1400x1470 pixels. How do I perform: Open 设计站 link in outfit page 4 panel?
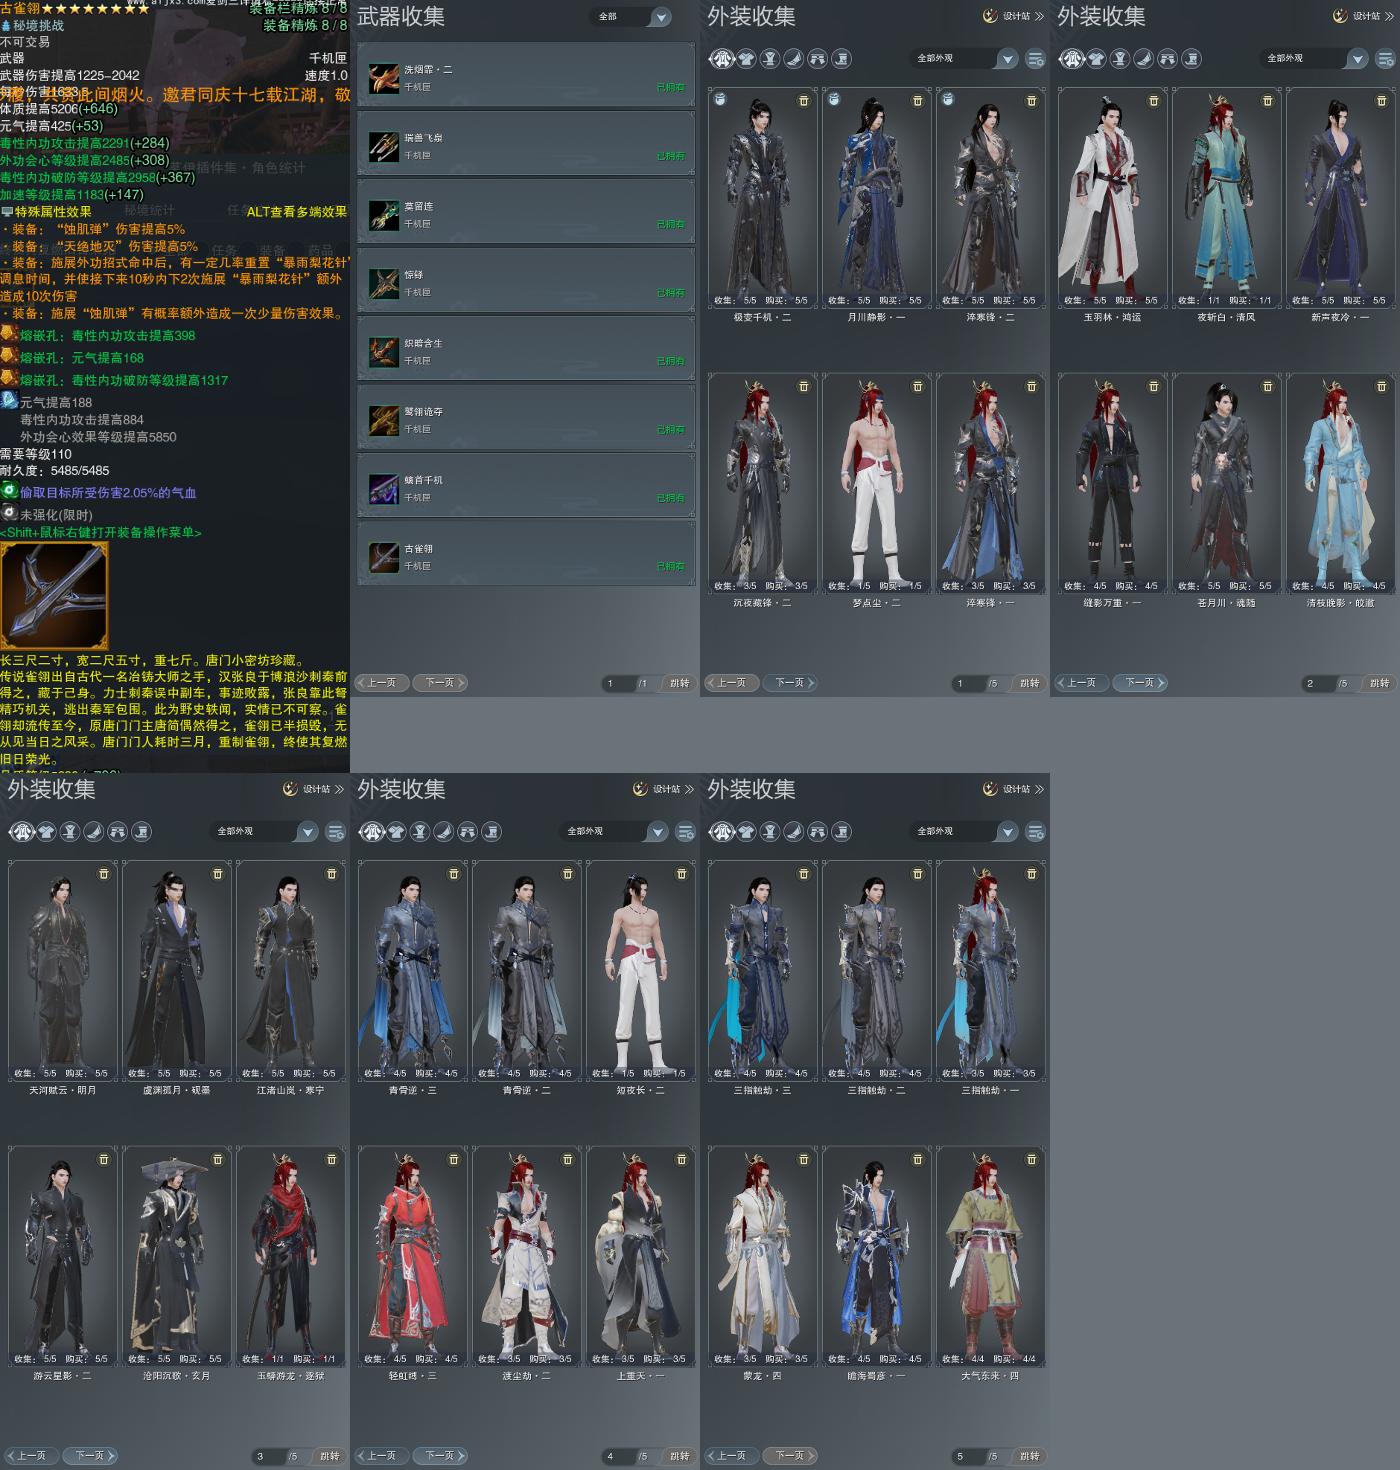[x=663, y=789]
